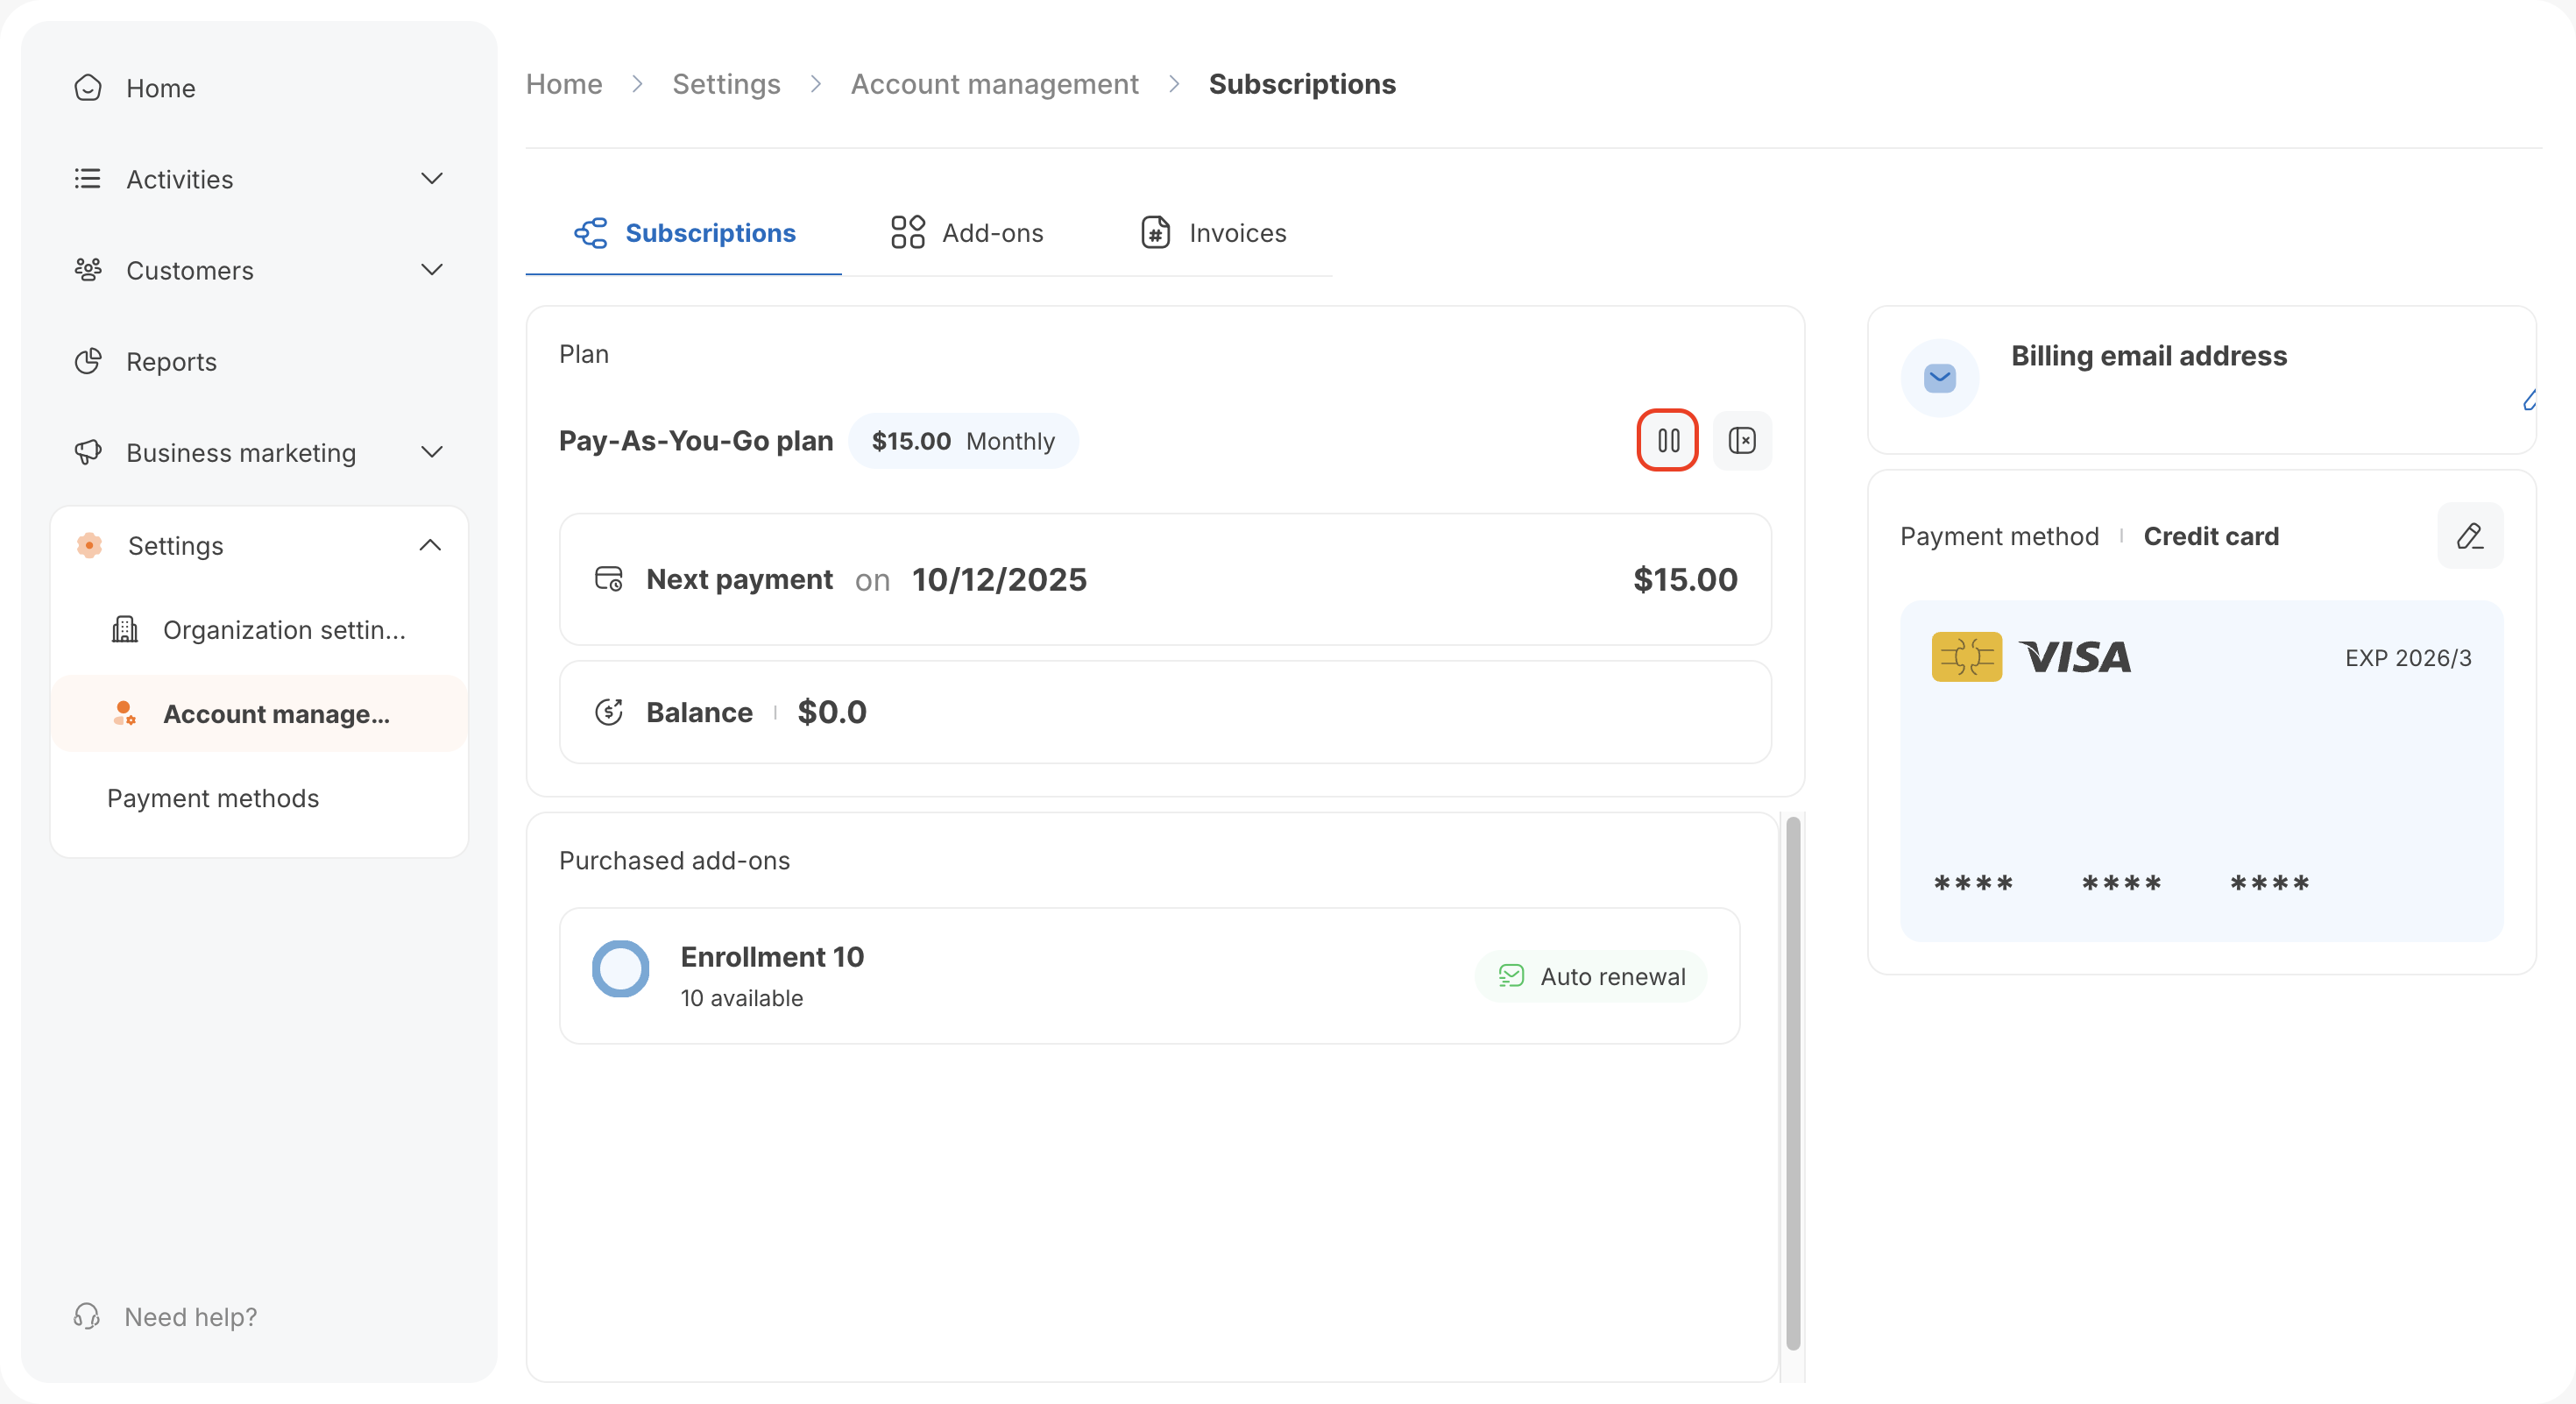Toggle the Auto renewal badge
The image size is (2576, 1404).
coord(1592,976)
